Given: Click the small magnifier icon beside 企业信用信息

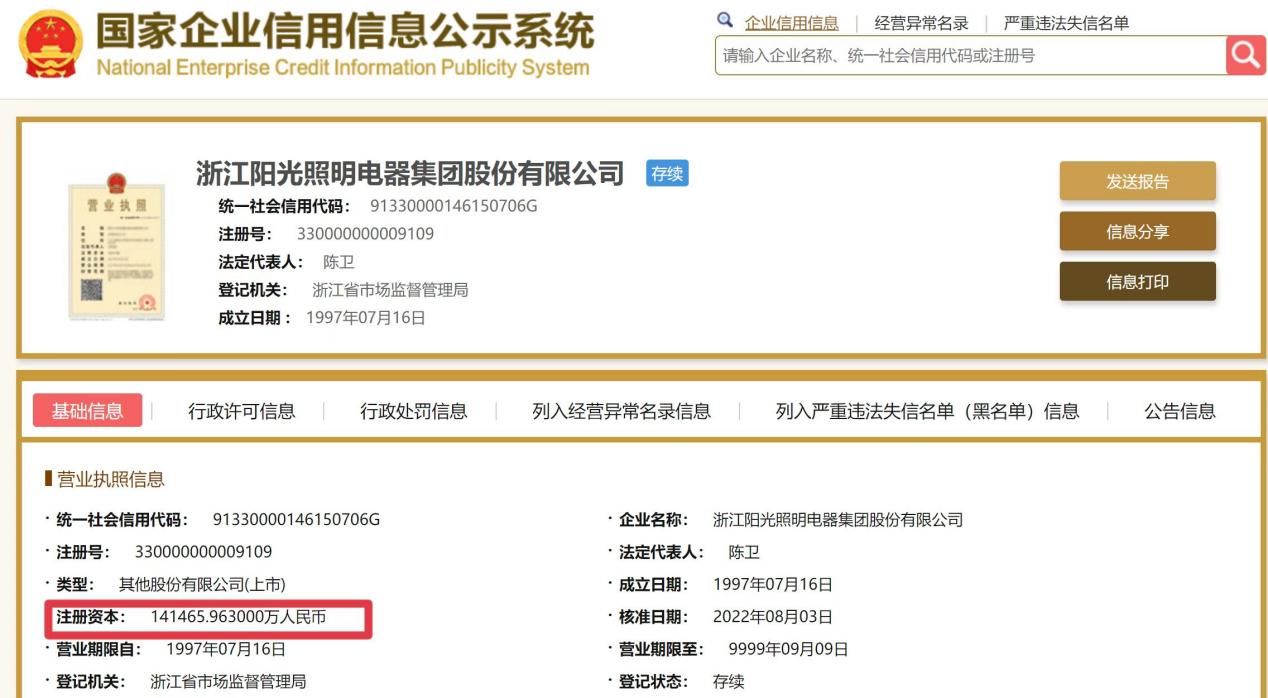Looking at the screenshot, I should pos(725,21).
